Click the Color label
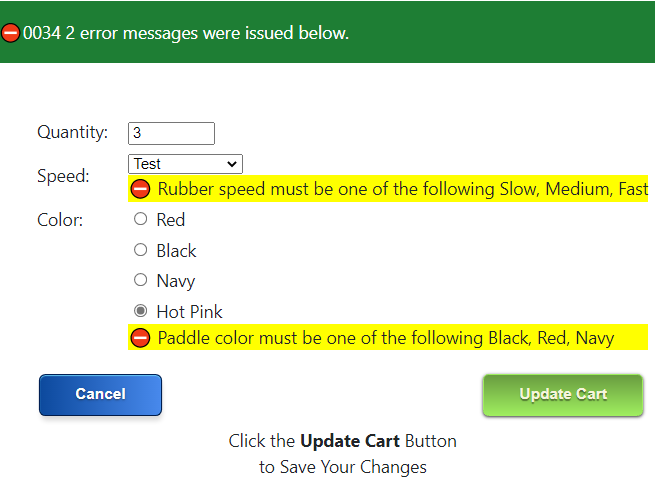Screen dimensions: 655x481 pos(60,220)
